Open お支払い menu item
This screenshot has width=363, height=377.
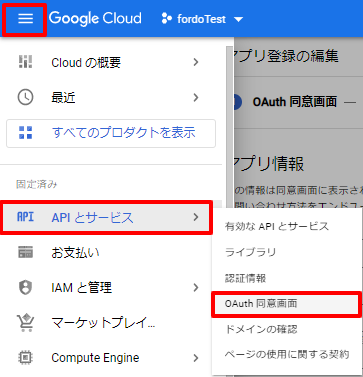tap(106, 253)
